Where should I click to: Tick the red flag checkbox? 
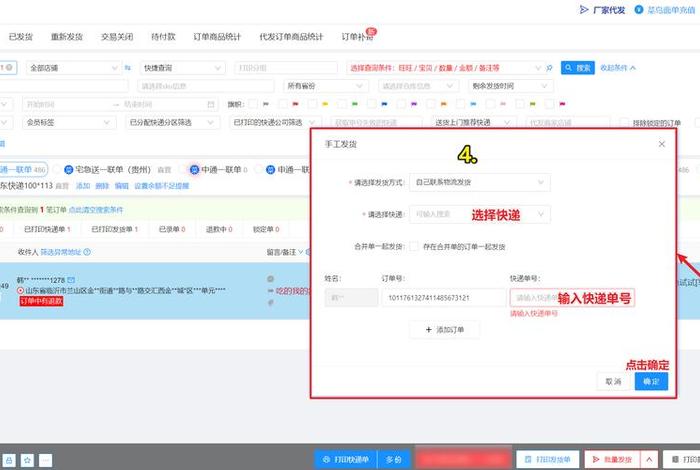(283, 104)
